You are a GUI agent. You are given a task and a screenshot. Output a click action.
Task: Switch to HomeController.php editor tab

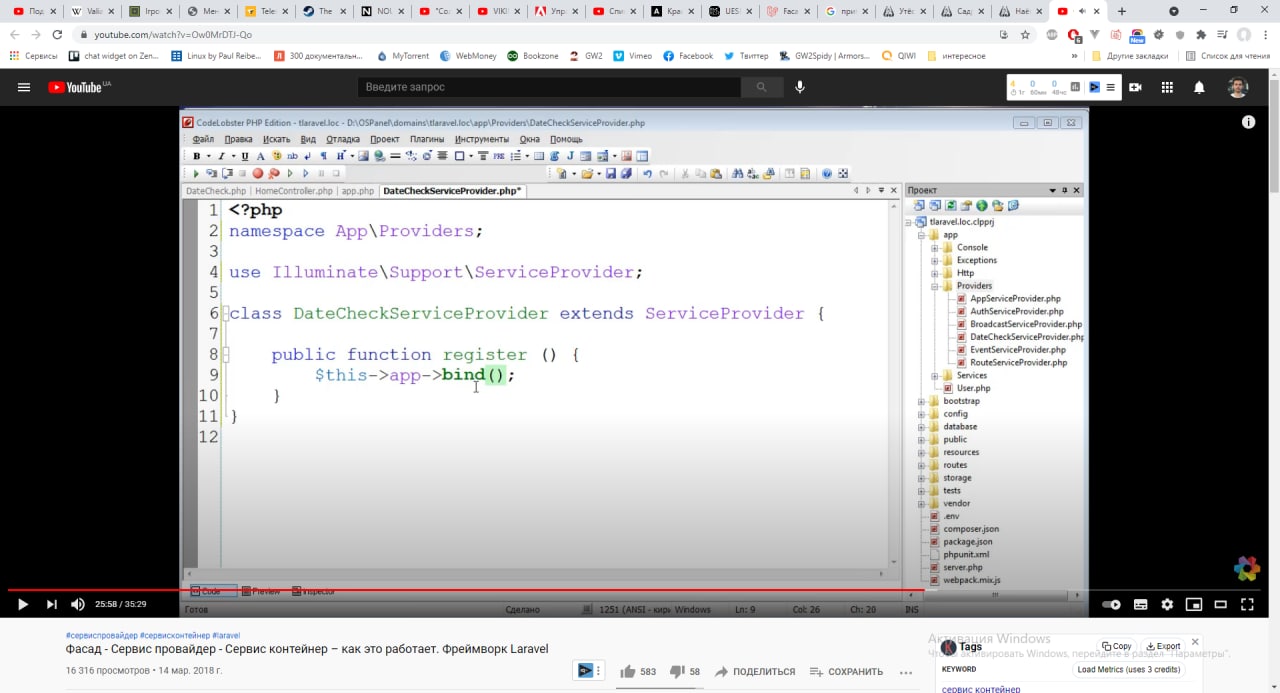[x=293, y=190]
